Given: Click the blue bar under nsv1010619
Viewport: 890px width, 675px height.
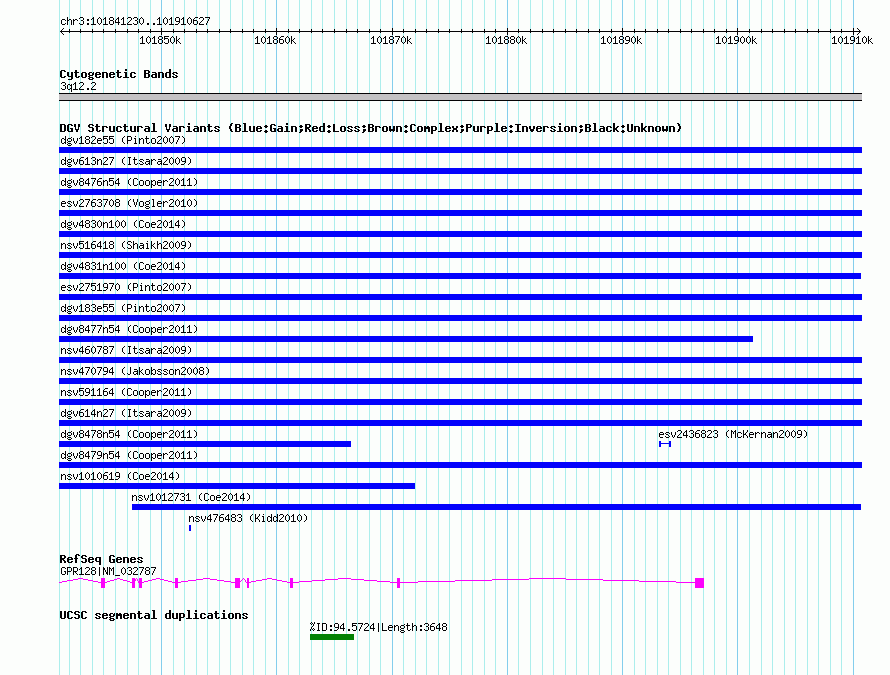Looking at the screenshot, I should pos(237,486).
